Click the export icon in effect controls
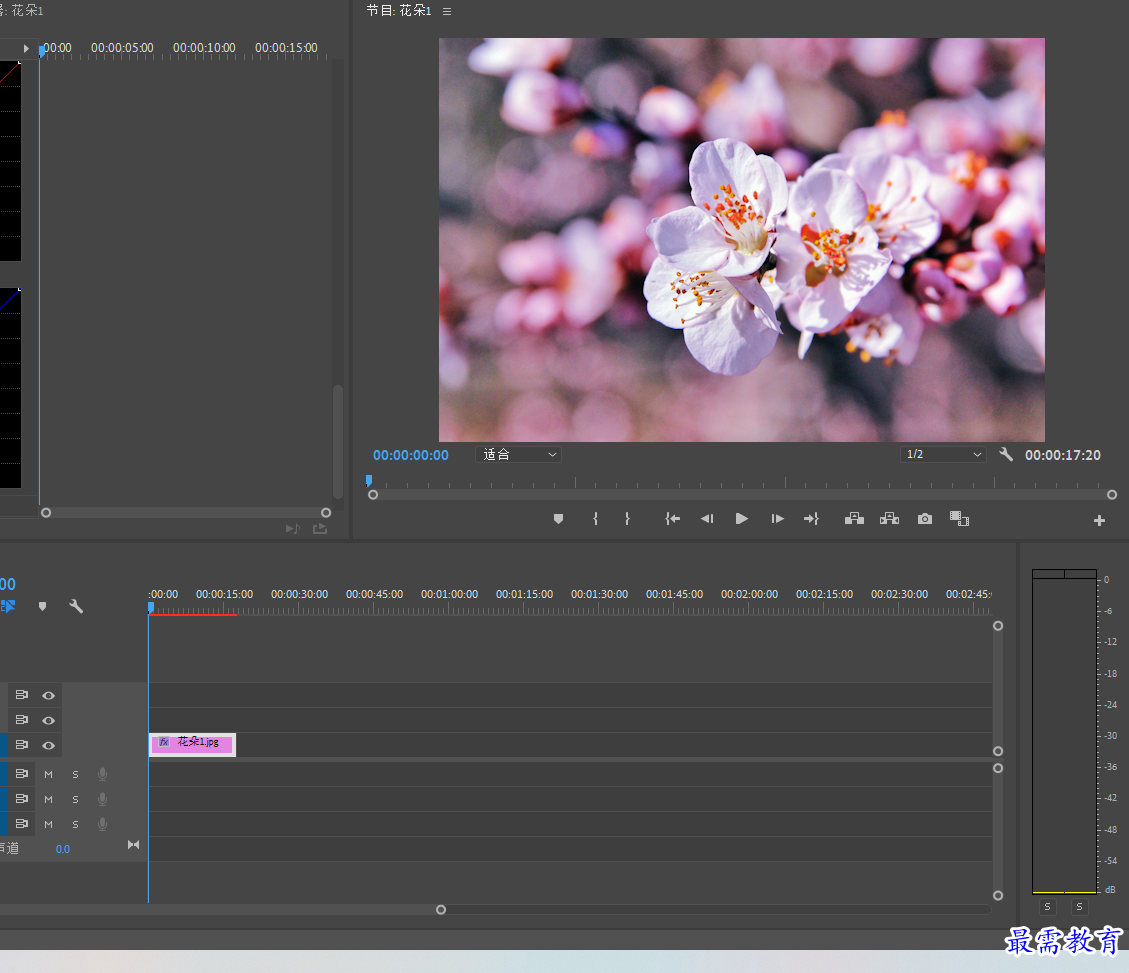The height and width of the screenshot is (973, 1129). tap(320, 529)
